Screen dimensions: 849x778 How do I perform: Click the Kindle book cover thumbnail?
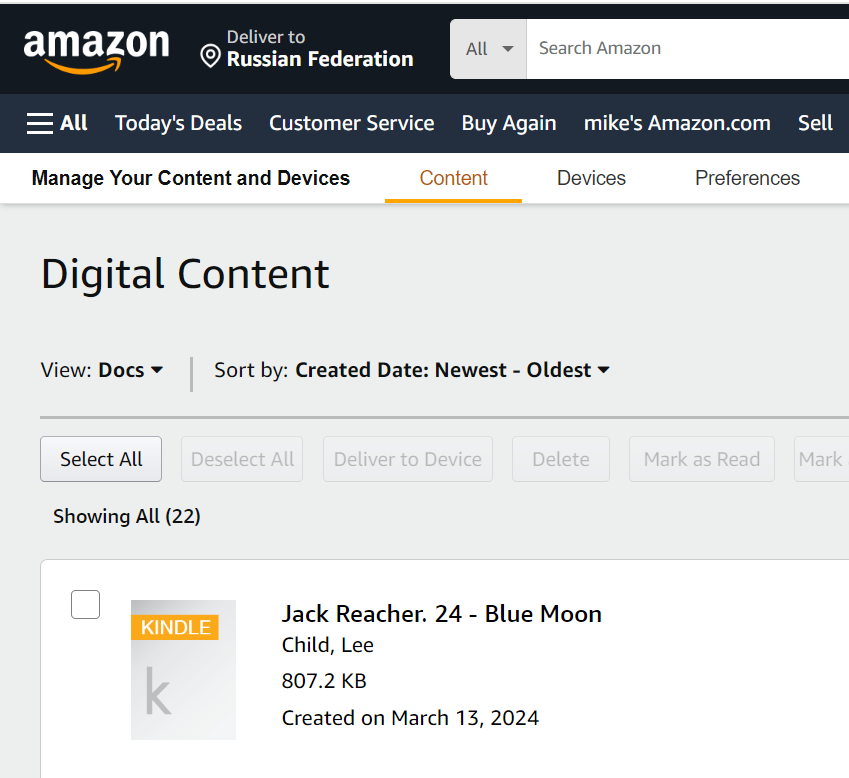tap(183, 669)
